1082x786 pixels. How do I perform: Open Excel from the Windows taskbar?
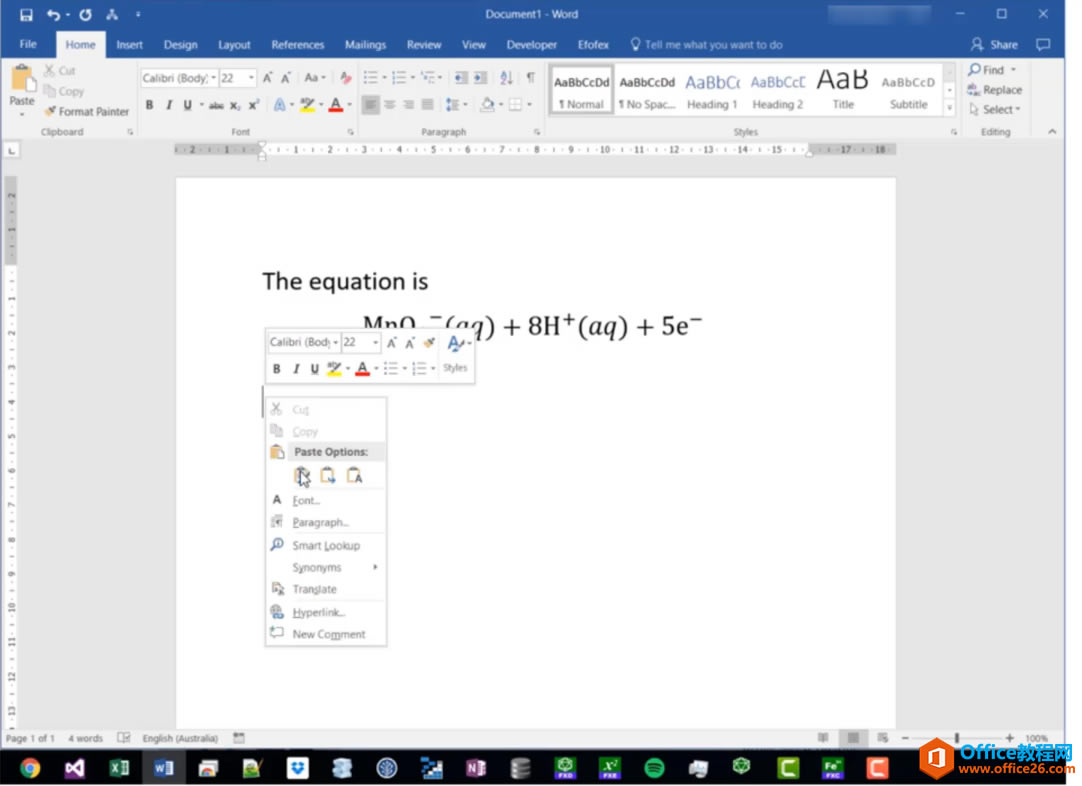click(x=119, y=767)
